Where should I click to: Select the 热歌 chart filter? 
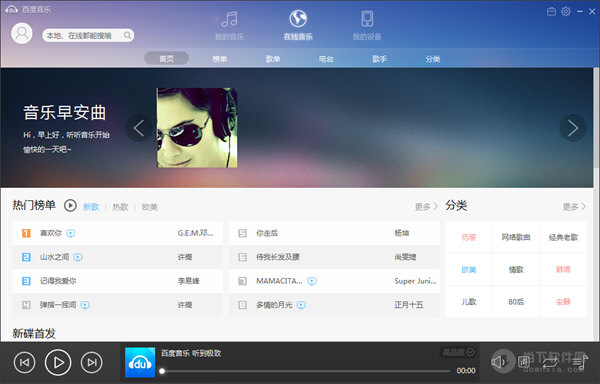point(120,207)
